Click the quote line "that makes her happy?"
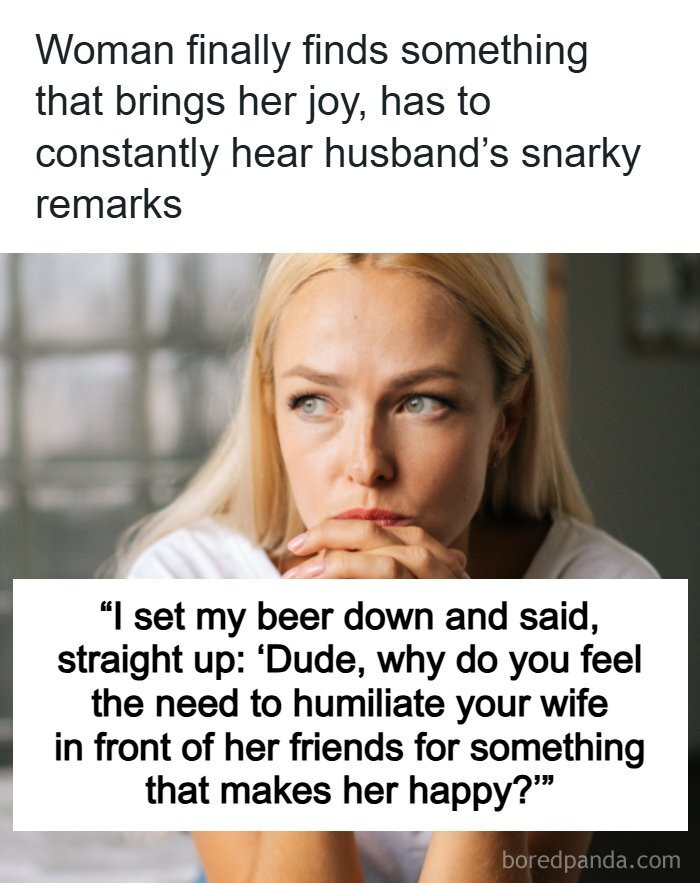 click(350, 791)
